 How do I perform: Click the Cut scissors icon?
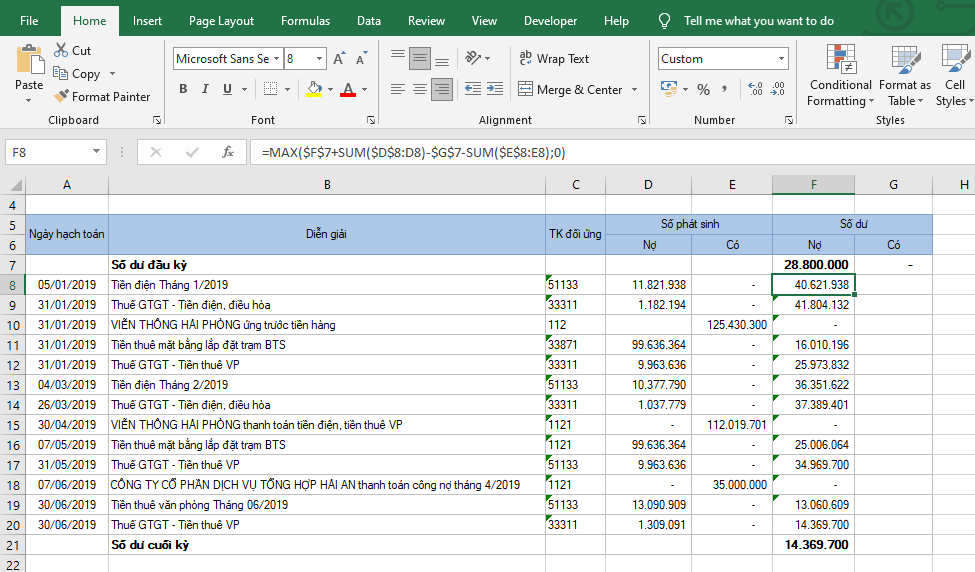[61, 50]
